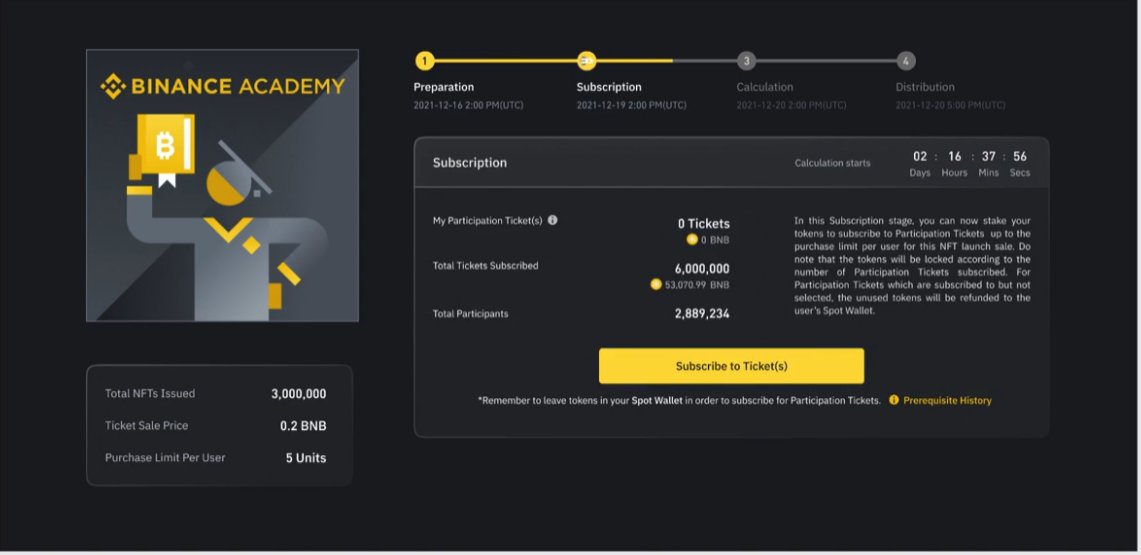This screenshot has width=1141, height=555.
Task: Click the '53,070.99 BNB' amount
Action: 696,285
